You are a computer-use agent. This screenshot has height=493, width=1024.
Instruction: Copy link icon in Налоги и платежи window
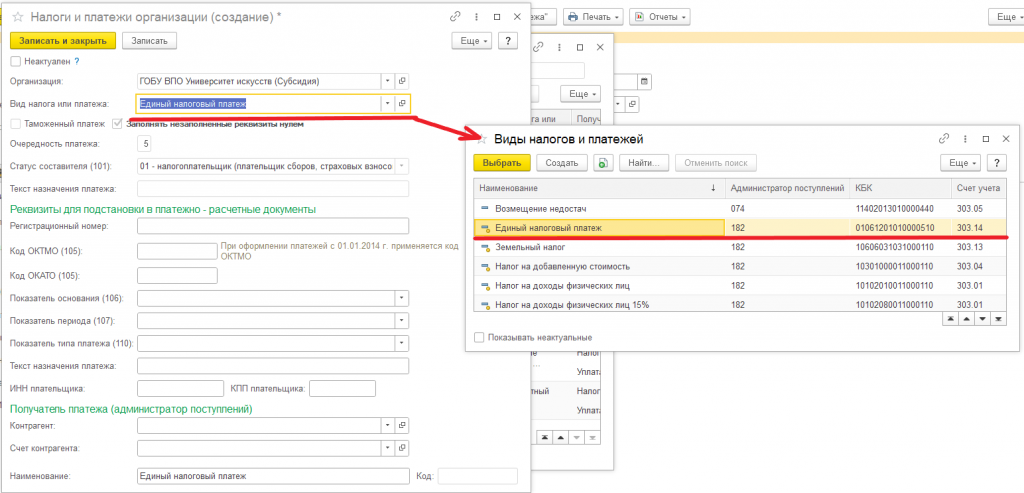point(455,18)
